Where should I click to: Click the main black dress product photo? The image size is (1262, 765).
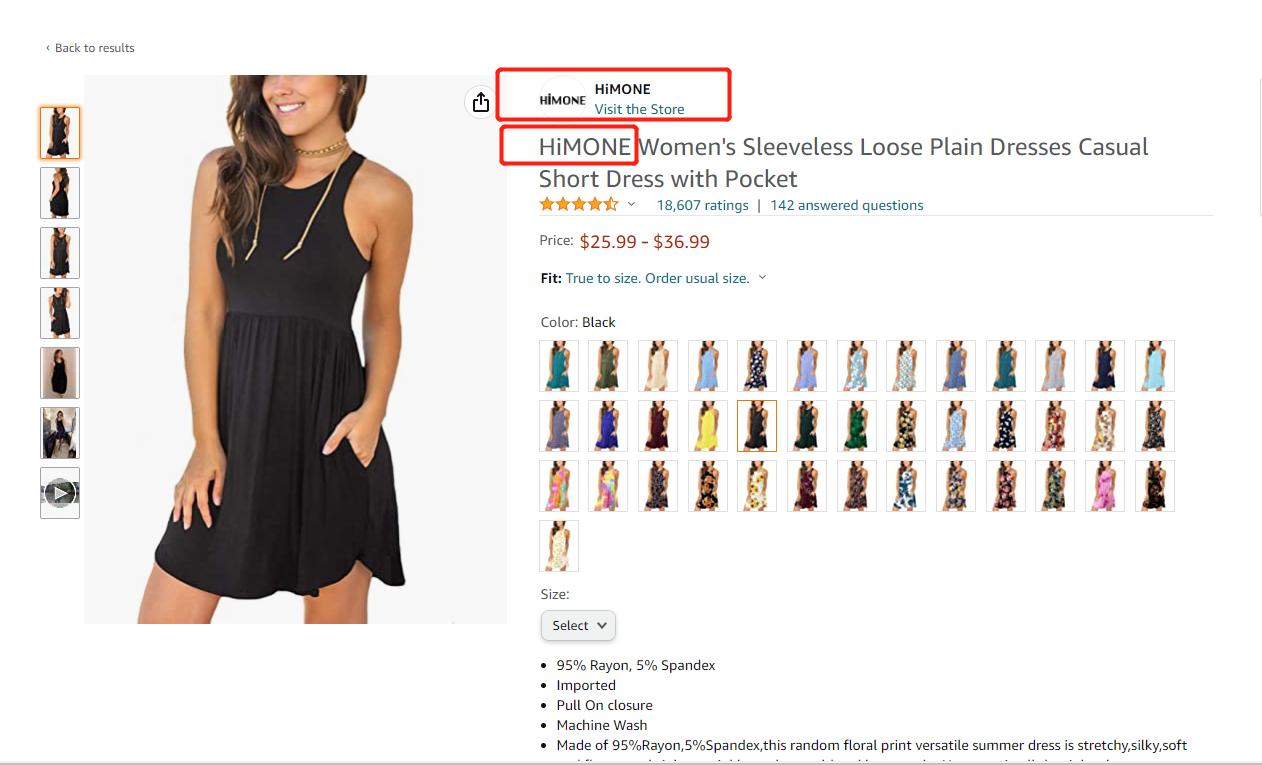pyautogui.click(x=295, y=349)
